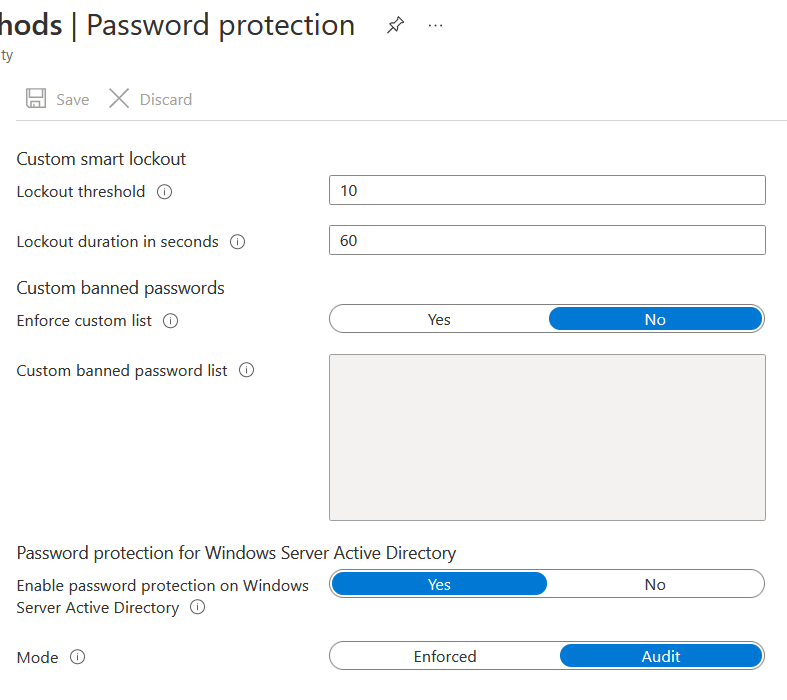This screenshot has width=787, height=700.
Task: Switch Mode to Enforced
Action: (445, 656)
